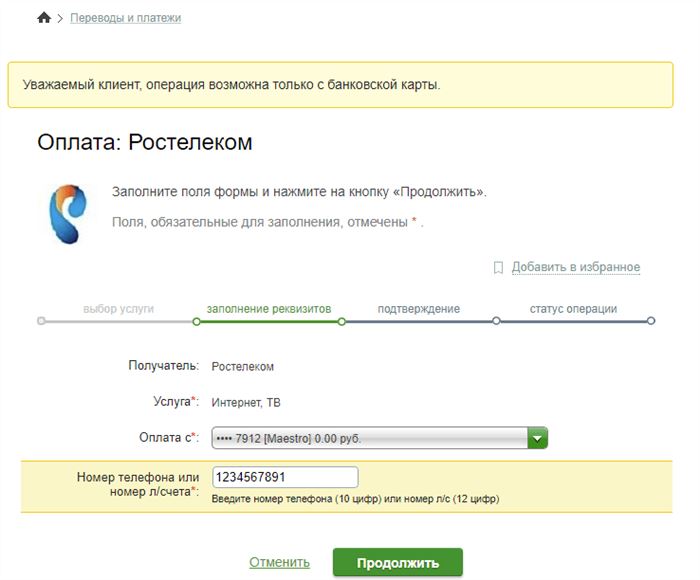
Task: Click the hint text about 10 цифр
Action: (355, 499)
